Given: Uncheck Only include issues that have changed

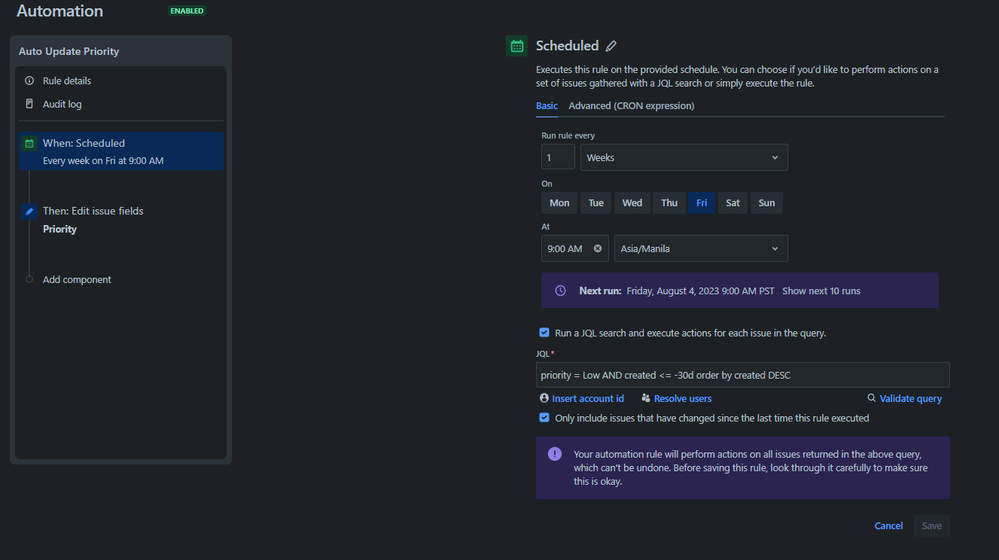Looking at the screenshot, I should [544, 418].
